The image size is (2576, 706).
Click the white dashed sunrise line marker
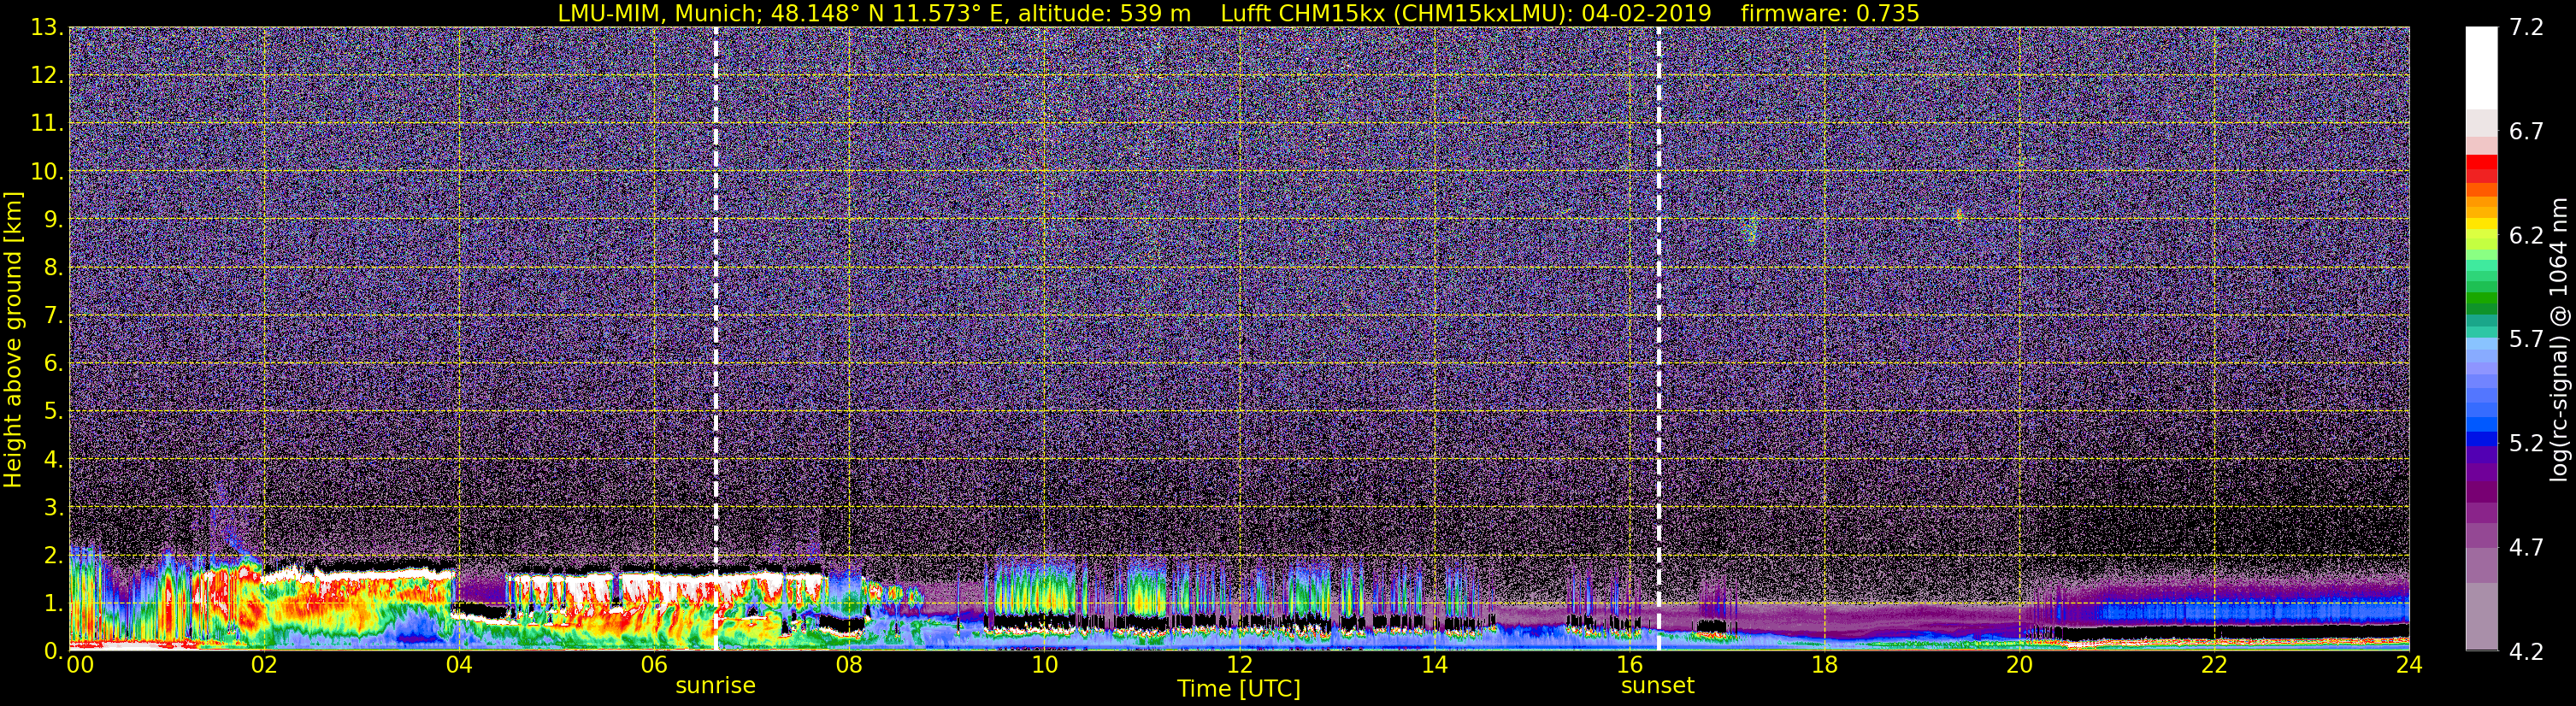click(716, 339)
